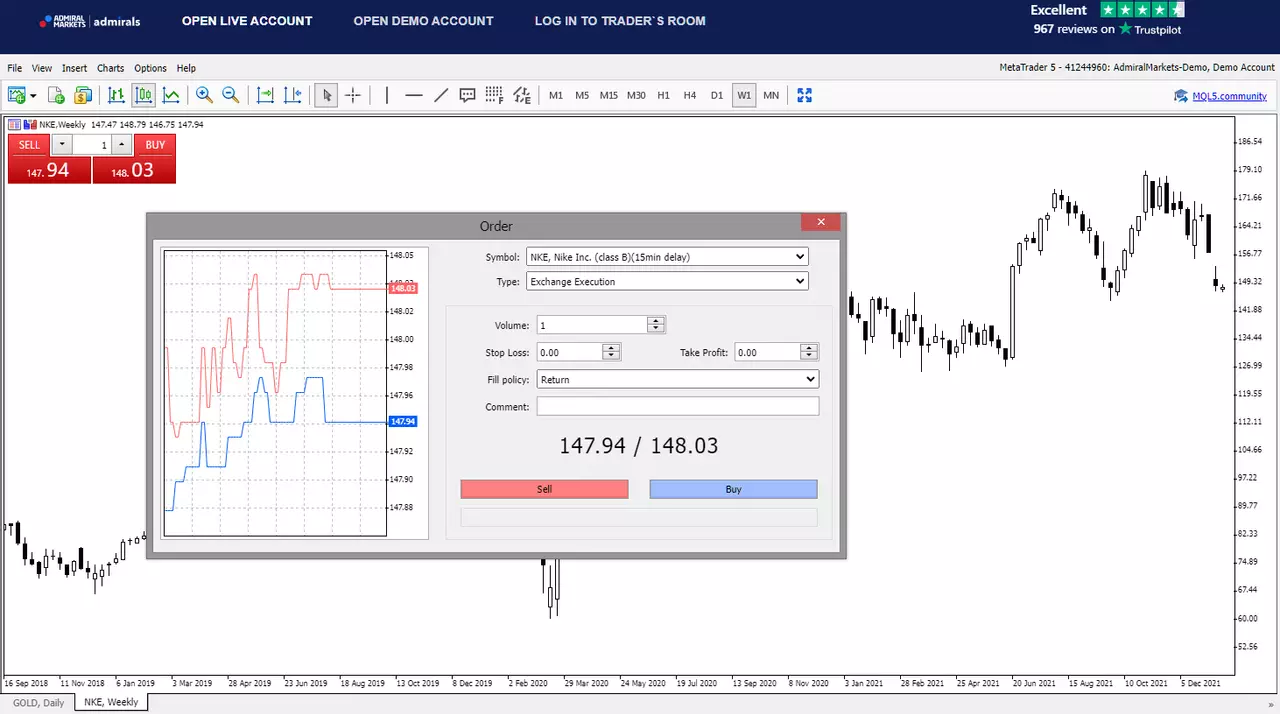Click the templates document icon with plus
Image resolution: width=1280 pixels, height=714 pixels.
pyautogui.click(x=56, y=95)
